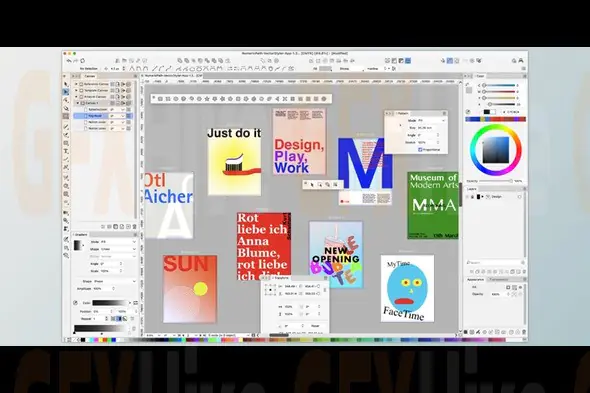Toggle the Canvas 1 checkbox
This screenshot has height=393, width=590.
[x=83, y=103]
